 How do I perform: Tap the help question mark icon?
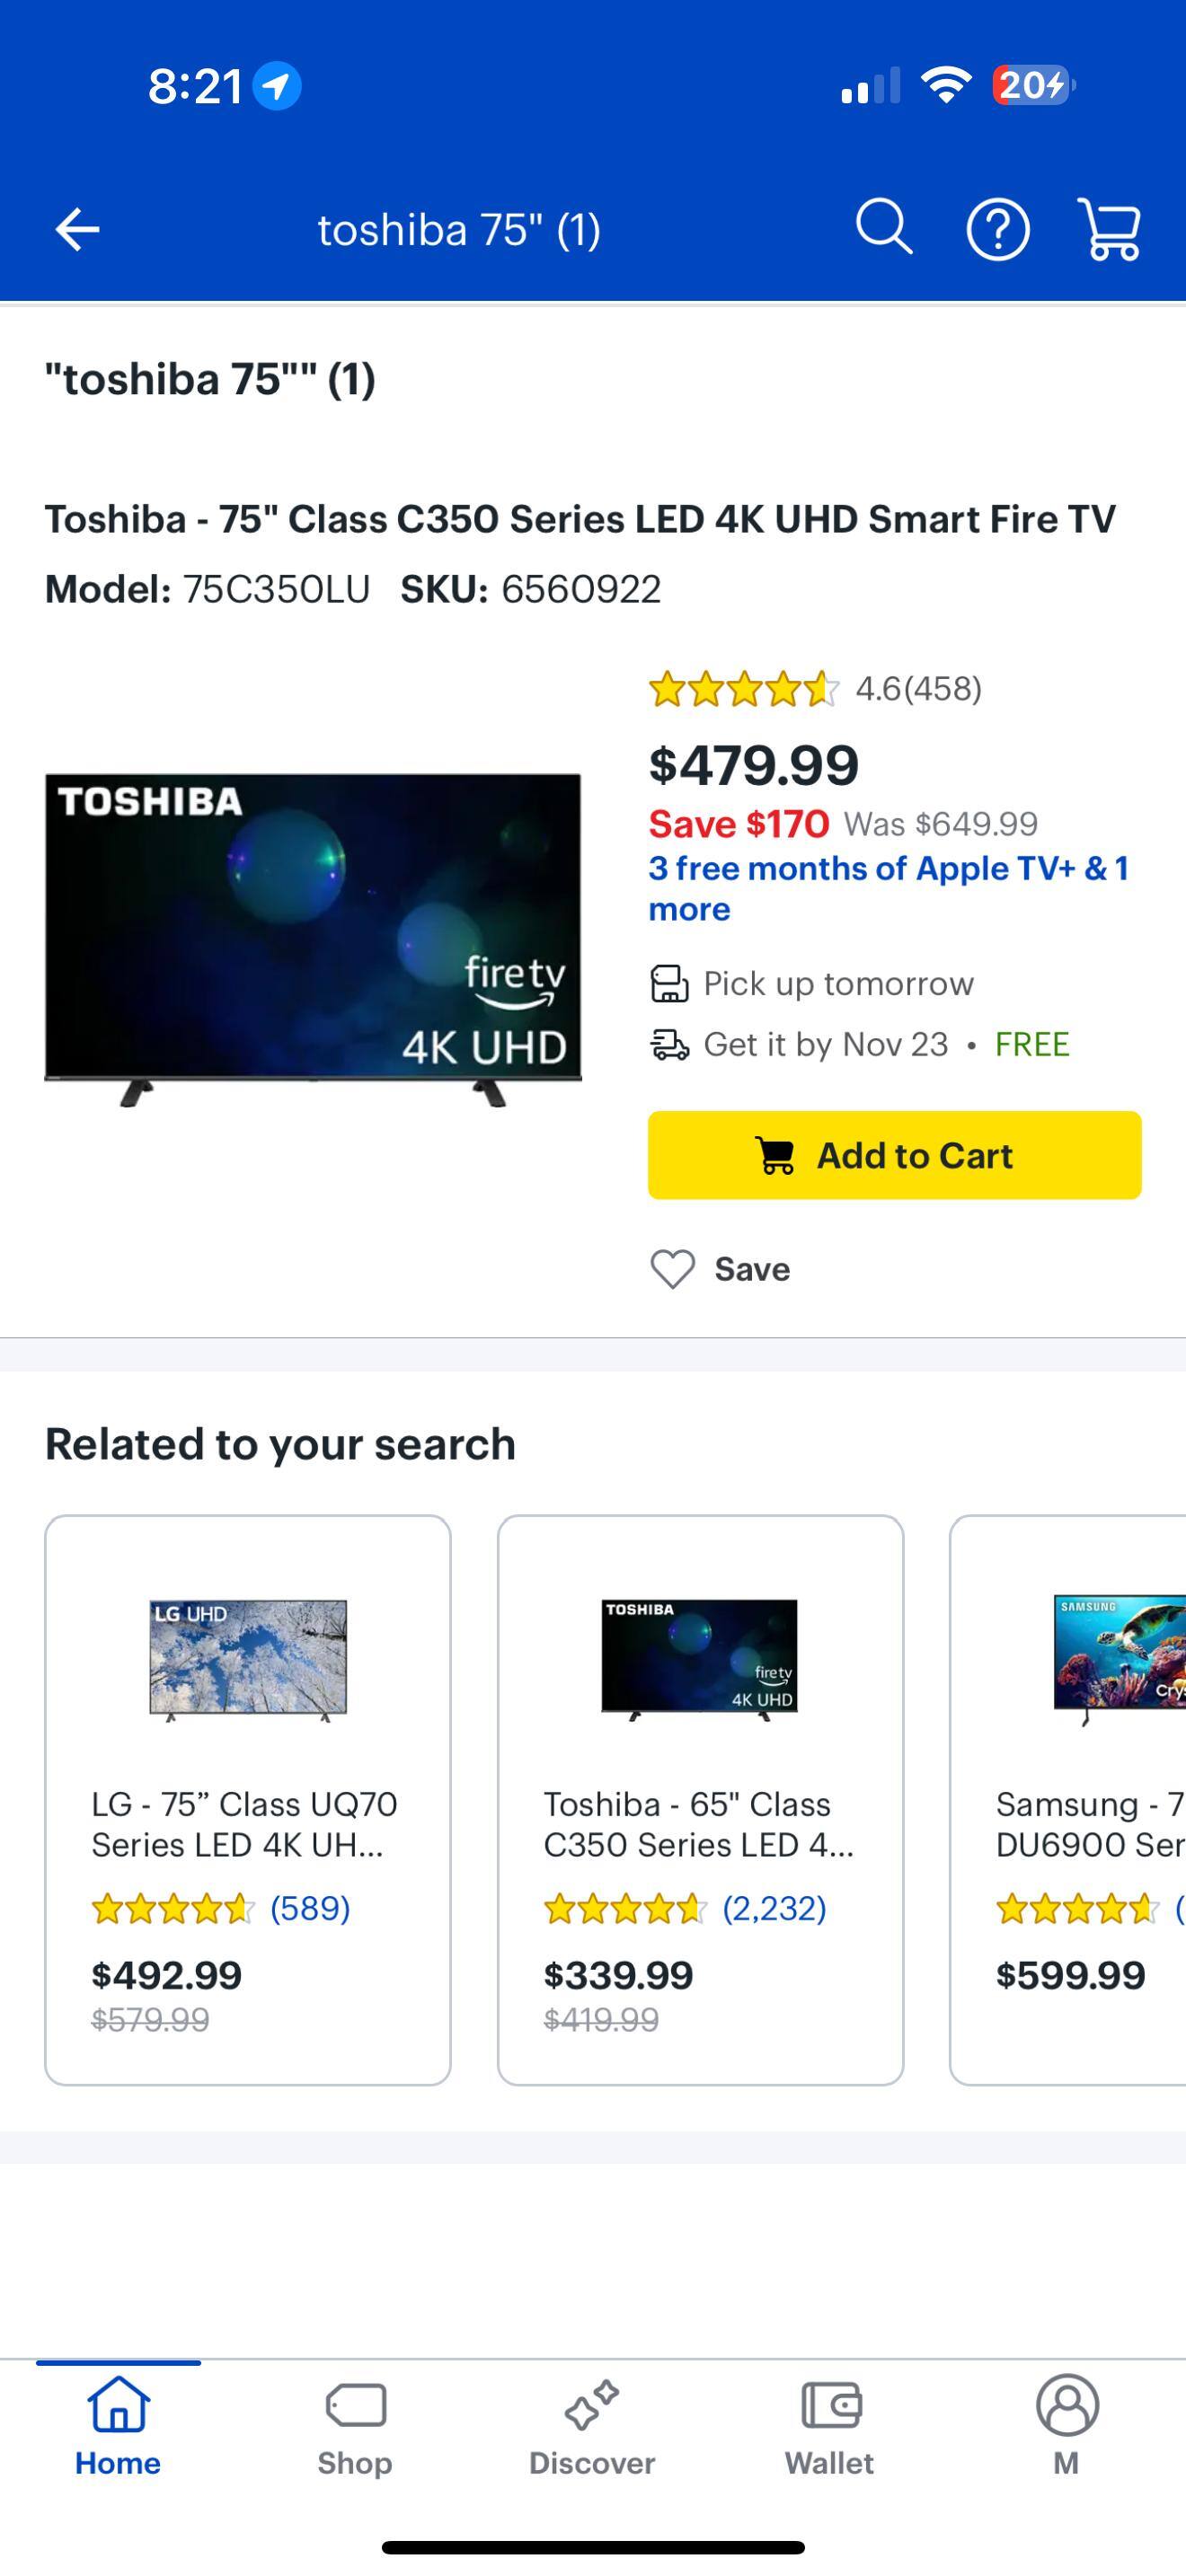coord(997,229)
